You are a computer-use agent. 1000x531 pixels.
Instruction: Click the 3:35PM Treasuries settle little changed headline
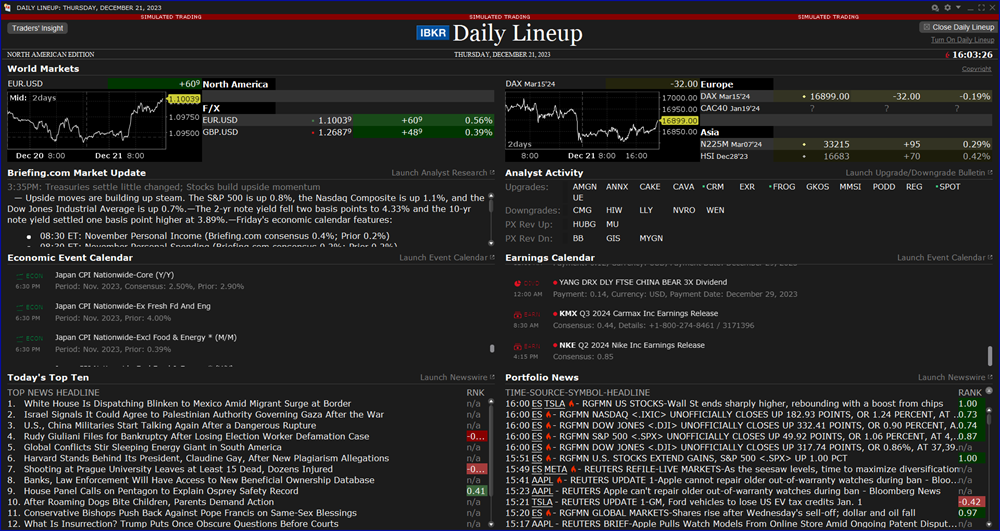pyautogui.click(x=164, y=187)
